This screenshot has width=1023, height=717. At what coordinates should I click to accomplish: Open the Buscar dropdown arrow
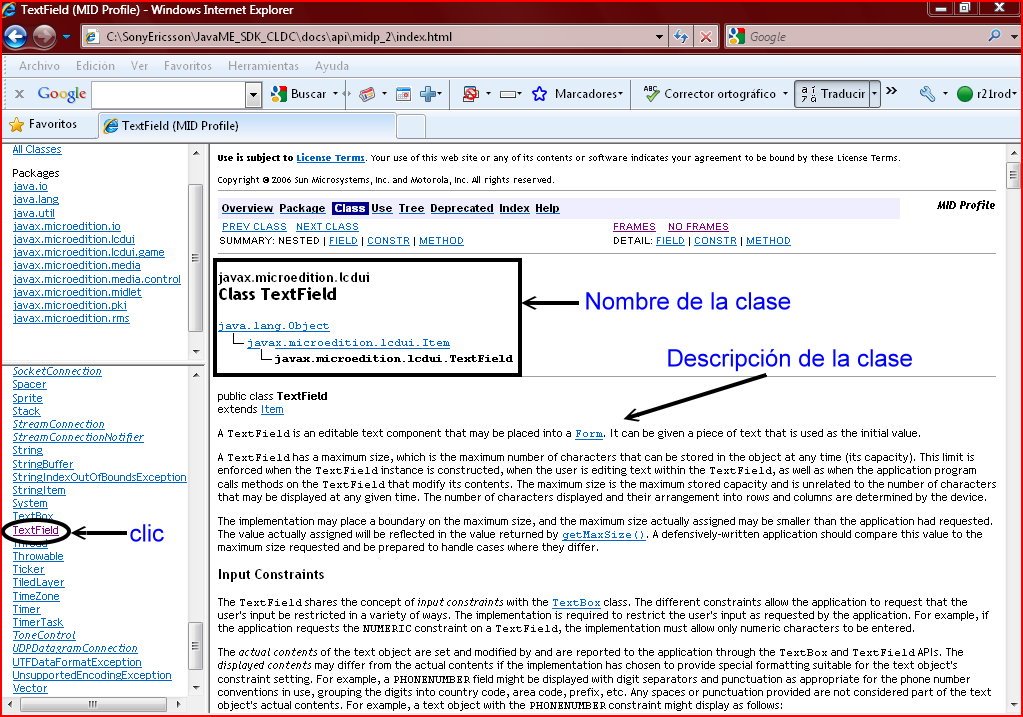(335, 94)
